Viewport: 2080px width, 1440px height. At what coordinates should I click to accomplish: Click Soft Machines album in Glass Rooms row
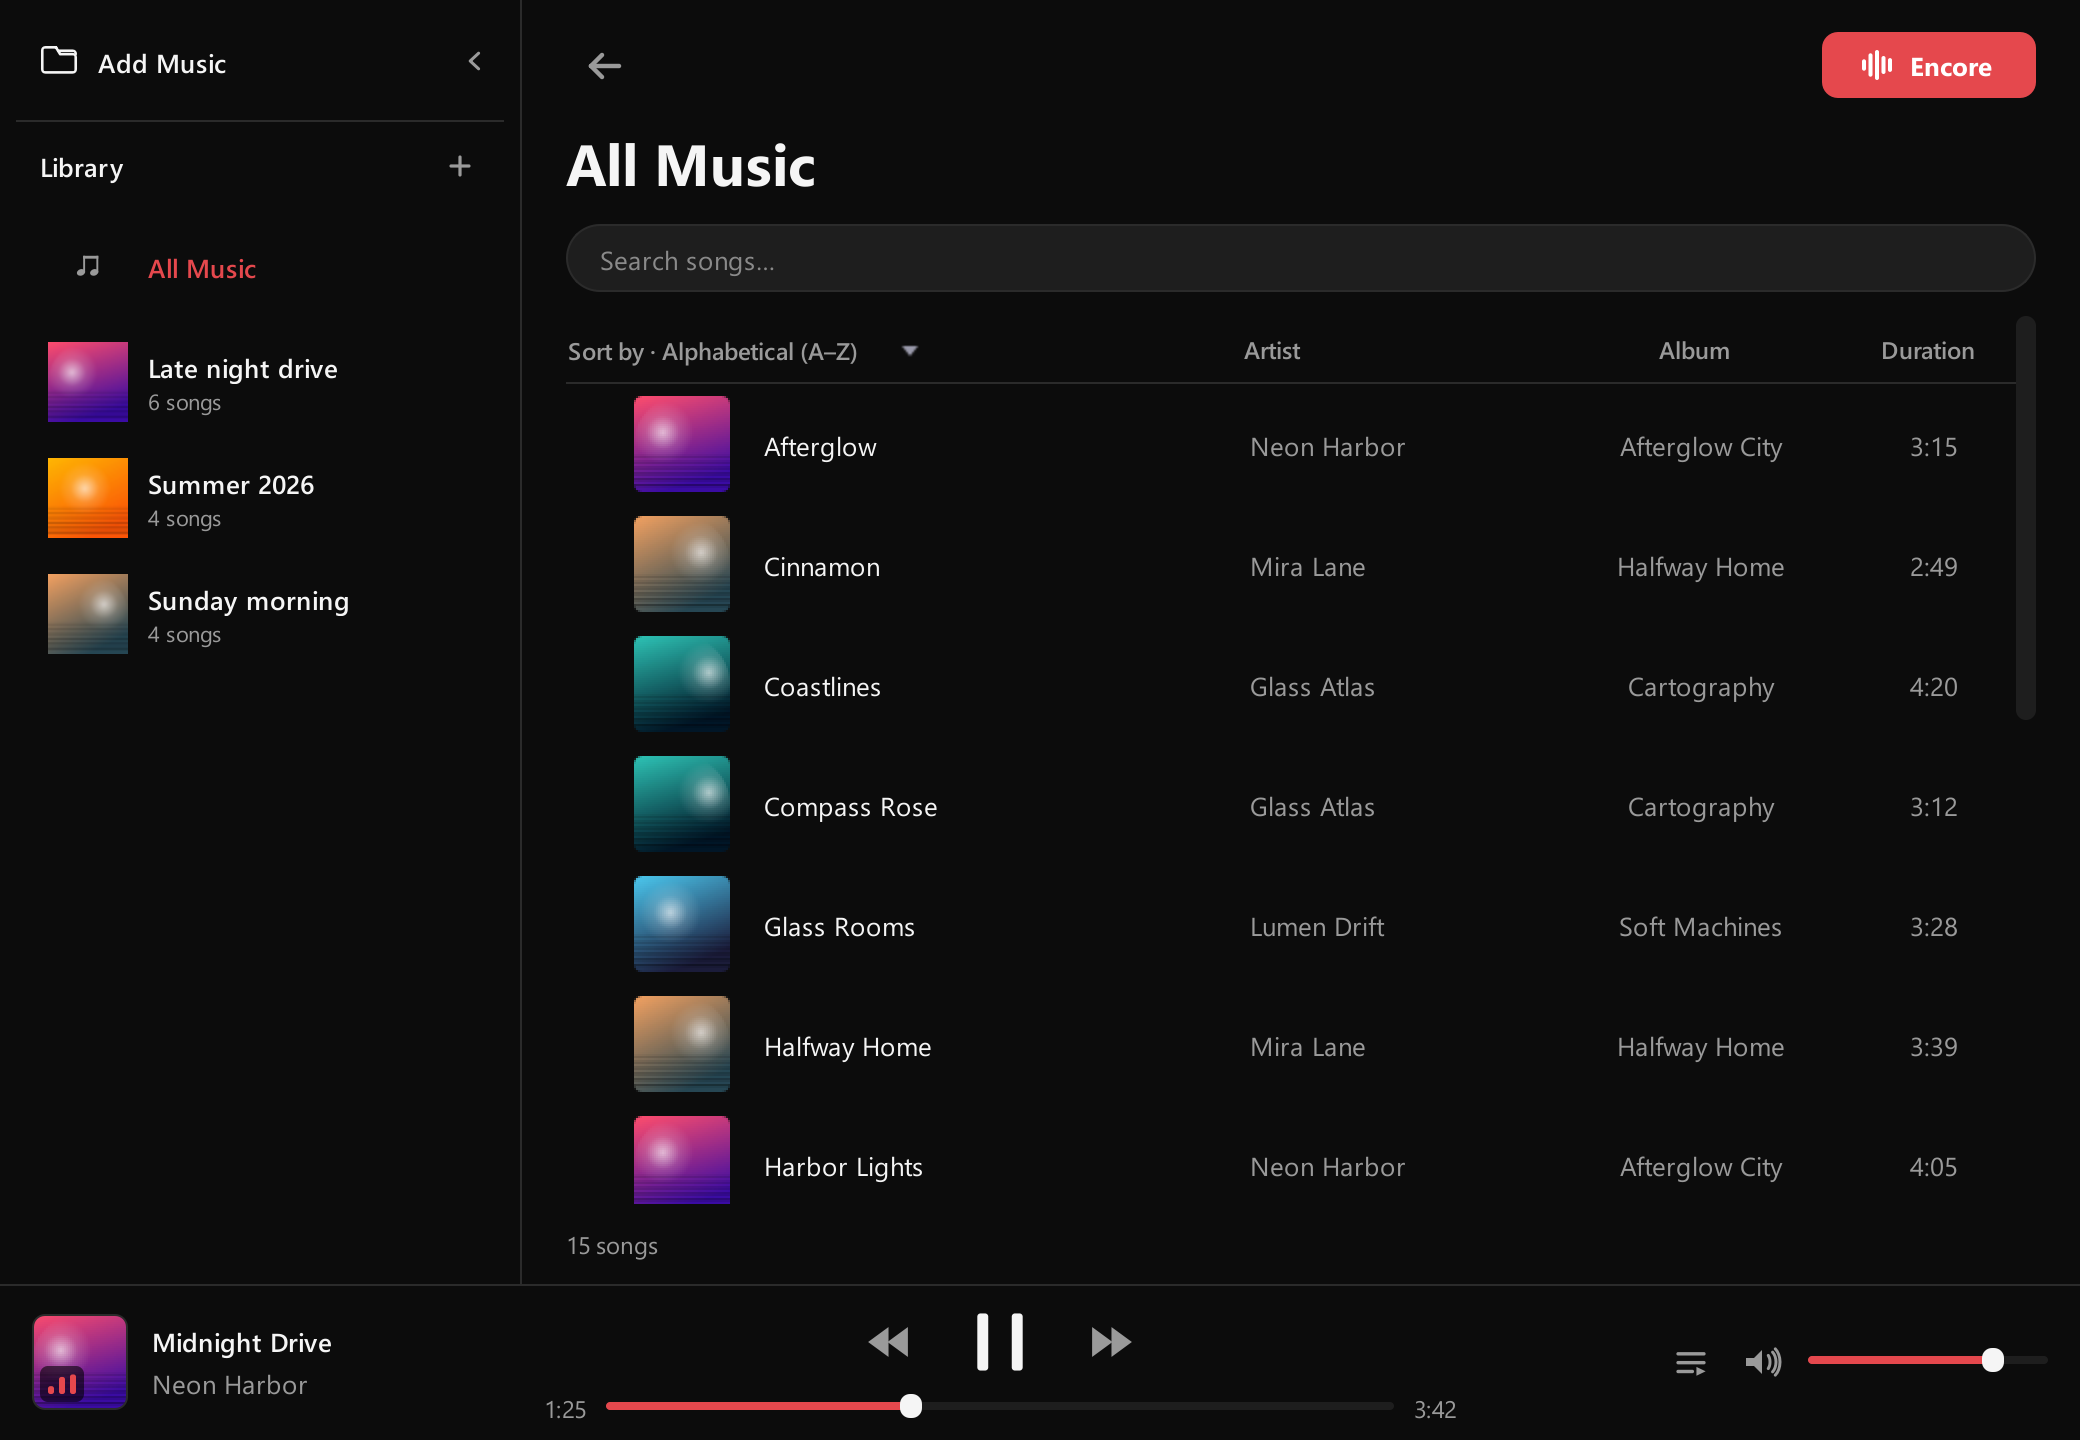click(1700, 927)
